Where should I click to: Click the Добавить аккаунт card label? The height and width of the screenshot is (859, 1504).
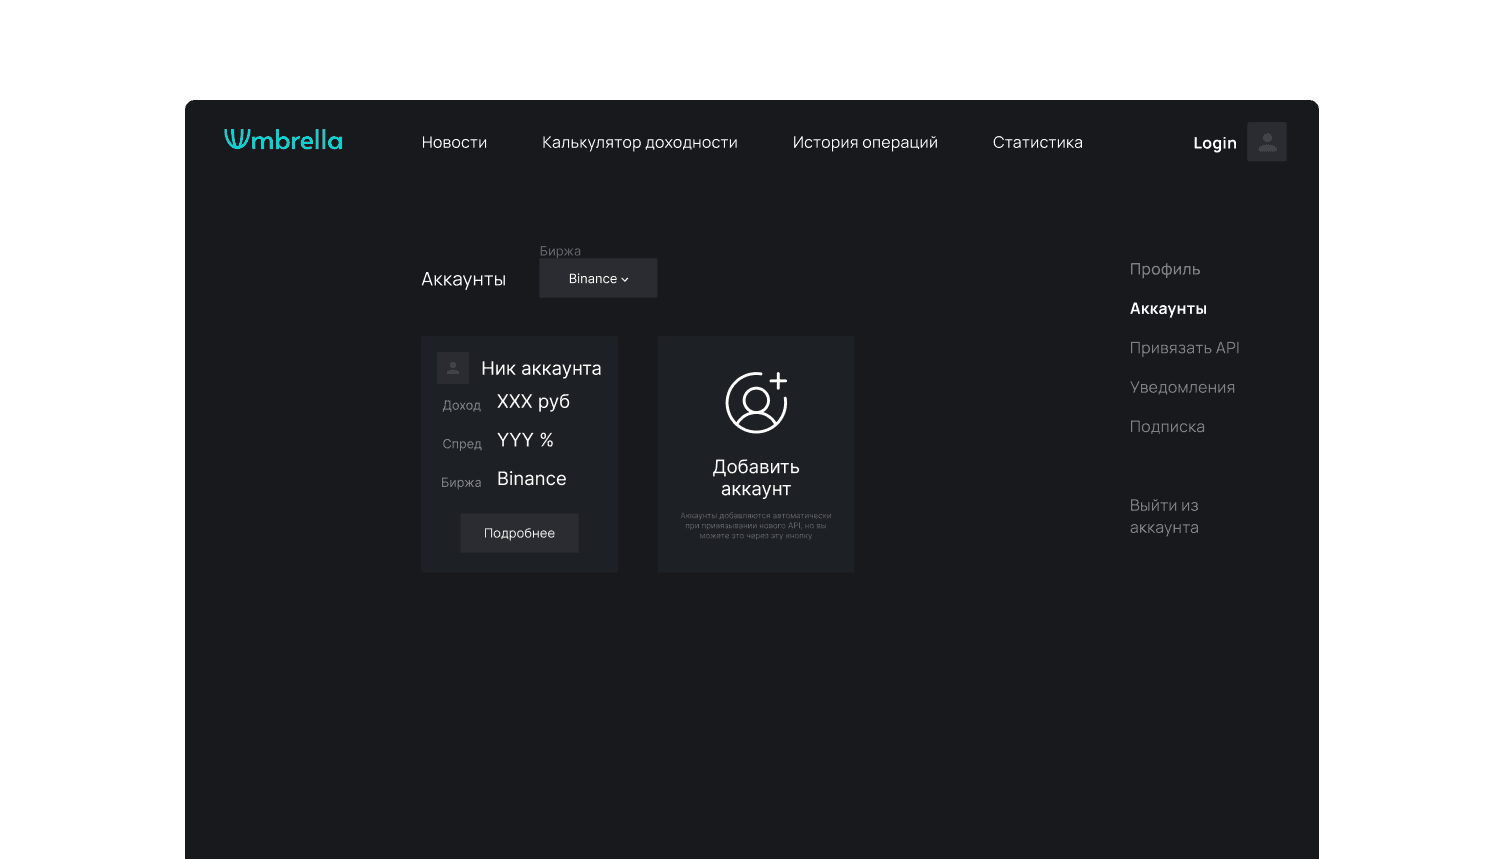pos(756,478)
